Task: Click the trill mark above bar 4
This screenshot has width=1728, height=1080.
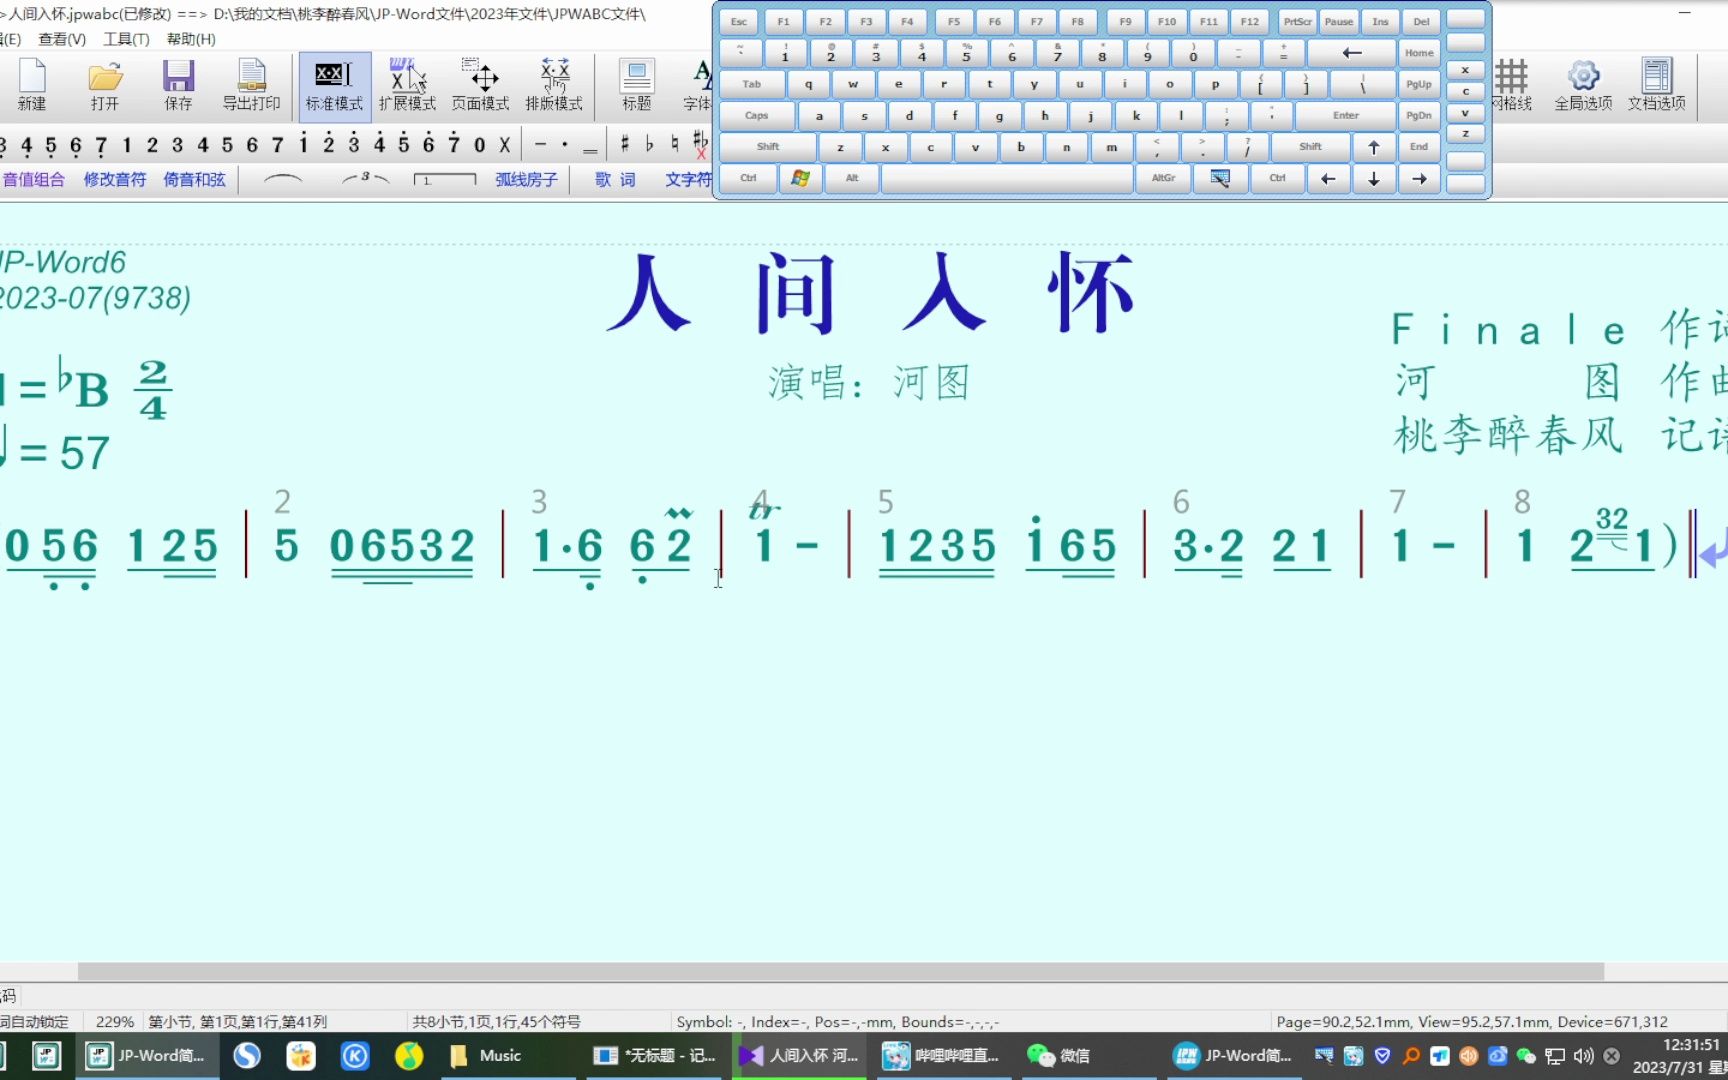Action: coord(764,509)
